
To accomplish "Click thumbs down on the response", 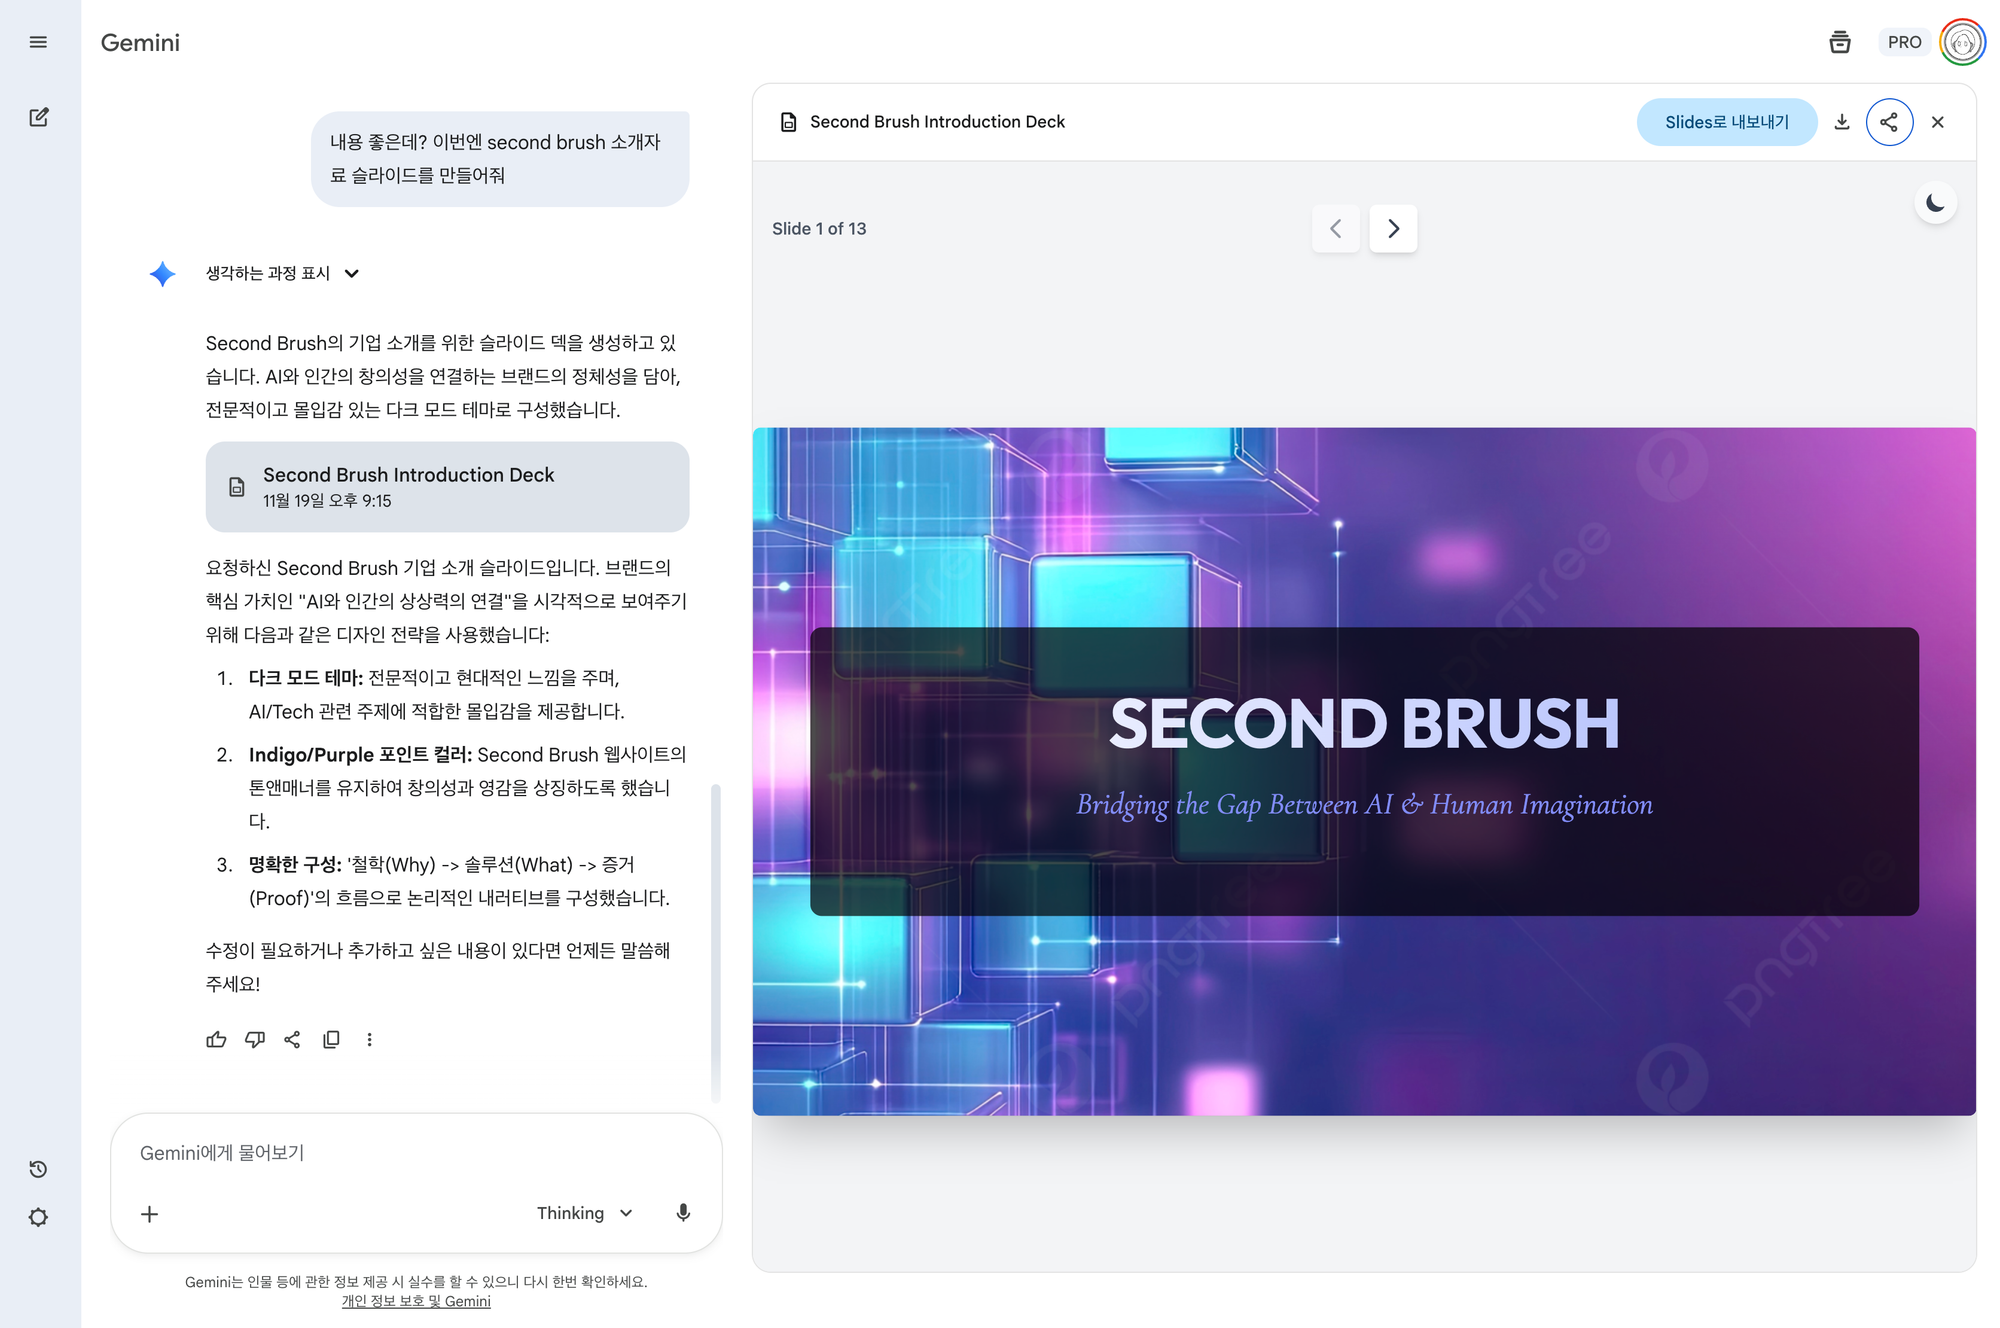I will pos(255,1039).
